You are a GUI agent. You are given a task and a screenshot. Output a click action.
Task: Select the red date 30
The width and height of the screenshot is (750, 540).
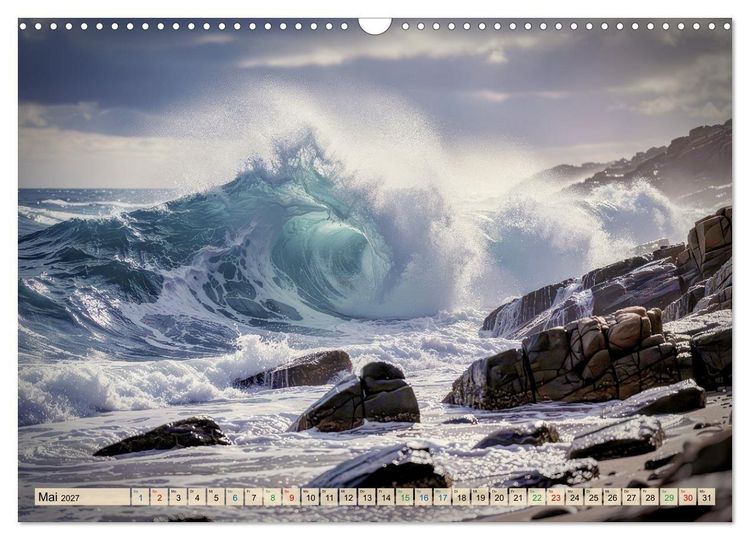(688, 497)
